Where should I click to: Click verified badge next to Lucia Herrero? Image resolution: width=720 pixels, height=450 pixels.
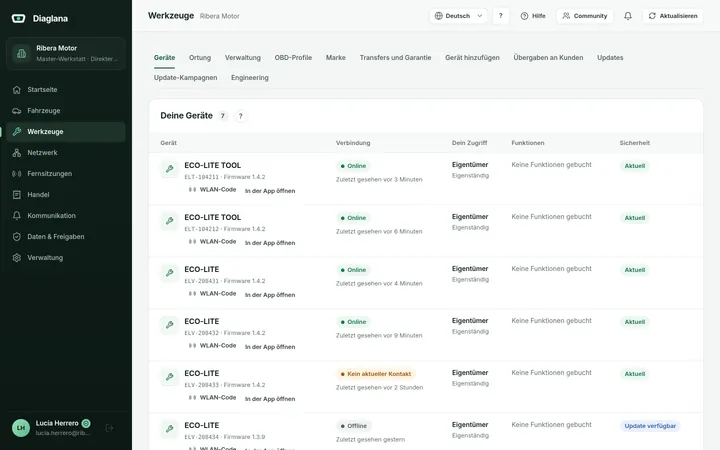pyautogui.click(x=86, y=423)
